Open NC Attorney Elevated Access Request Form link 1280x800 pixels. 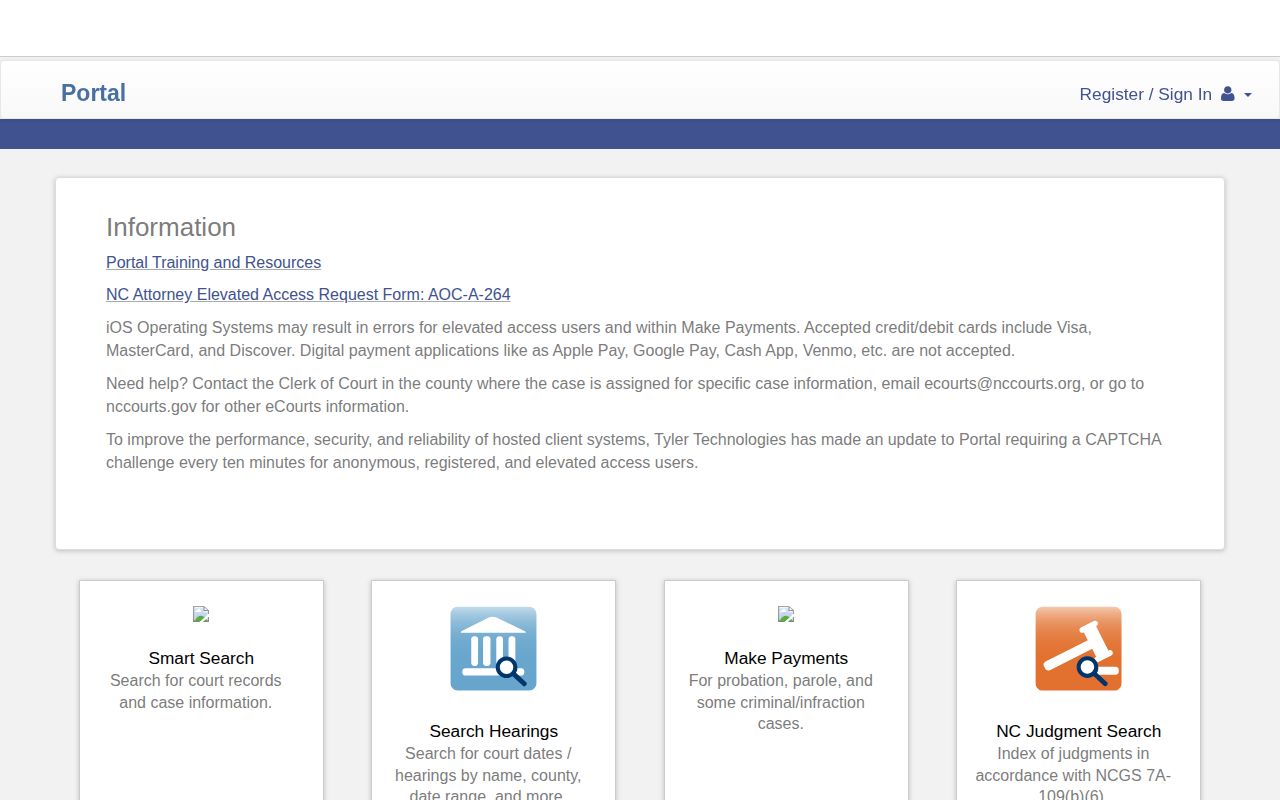point(308,294)
